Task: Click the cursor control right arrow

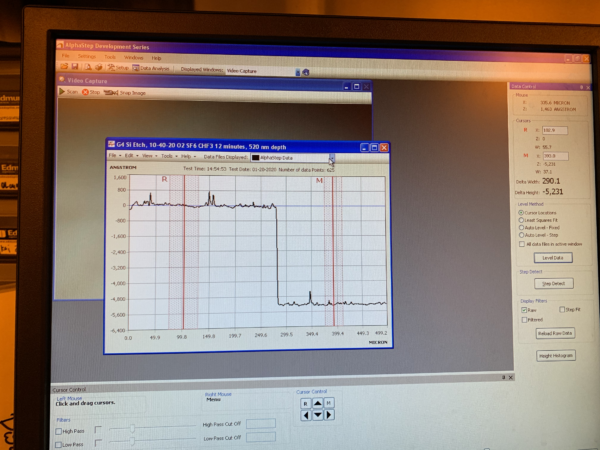Action: (329, 415)
